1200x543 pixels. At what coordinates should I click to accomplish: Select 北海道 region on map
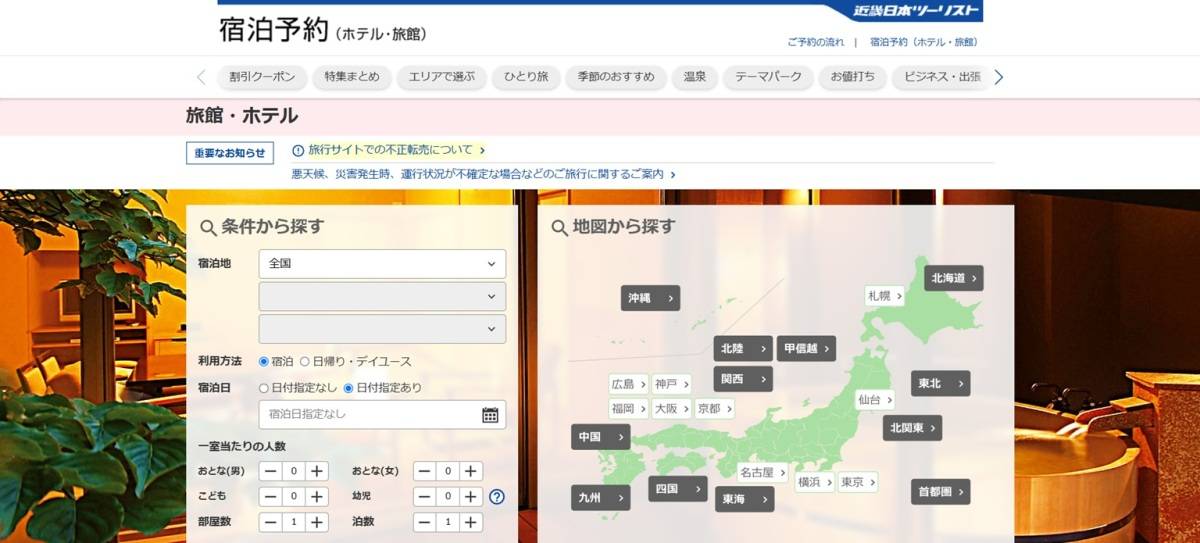coord(954,278)
